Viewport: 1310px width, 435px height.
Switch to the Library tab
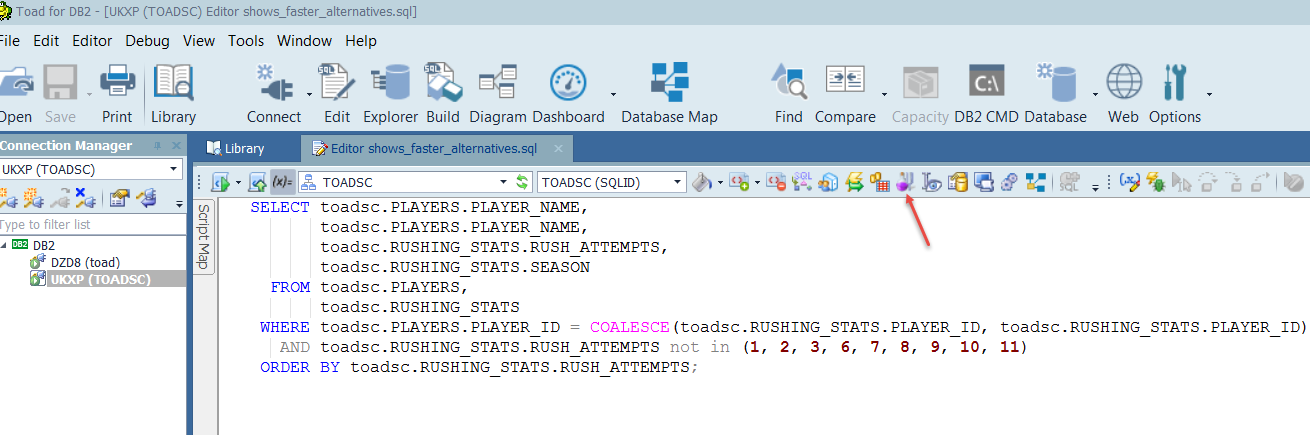235,148
